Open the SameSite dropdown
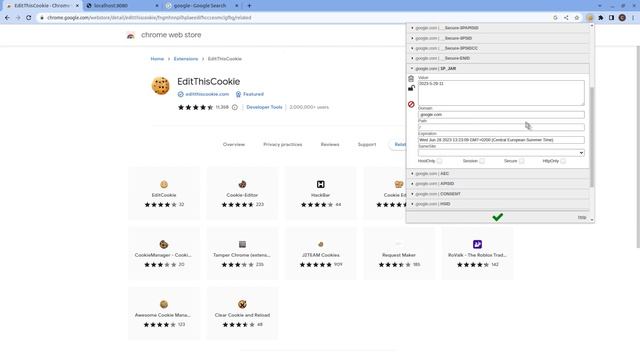Image resolution: width=640 pixels, height=360 pixels. (501, 153)
